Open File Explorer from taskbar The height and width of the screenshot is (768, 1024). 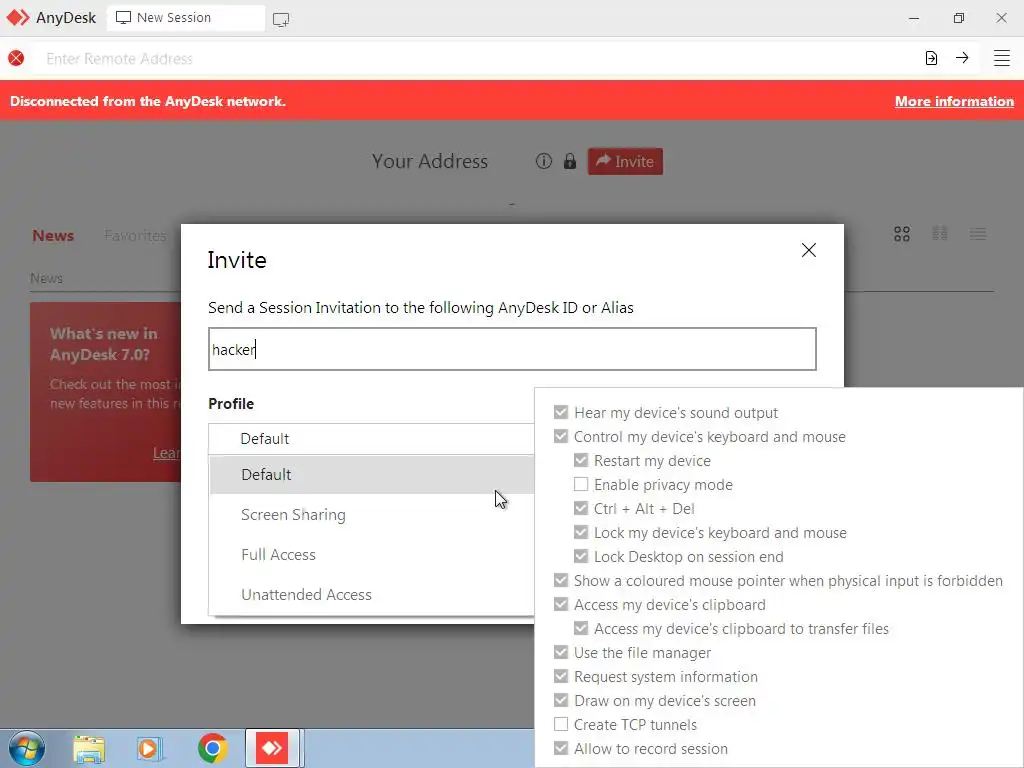coord(89,749)
